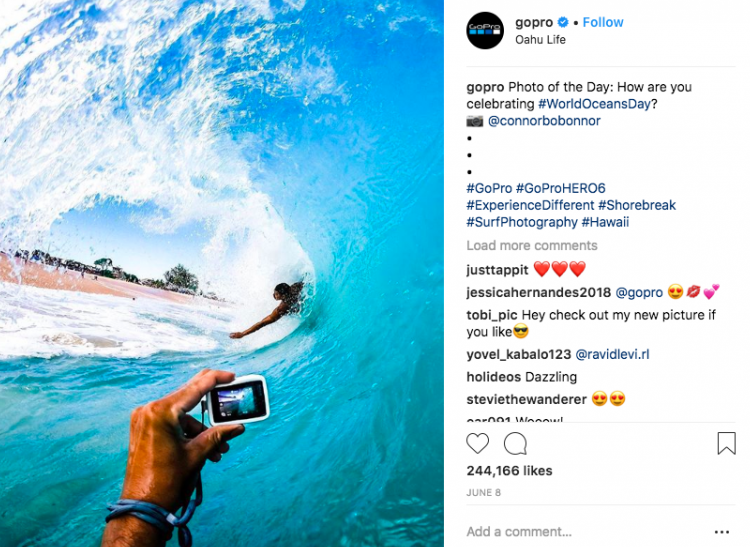Click the GoPro profile avatar
This screenshot has width=750, height=547.
click(485, 31)
